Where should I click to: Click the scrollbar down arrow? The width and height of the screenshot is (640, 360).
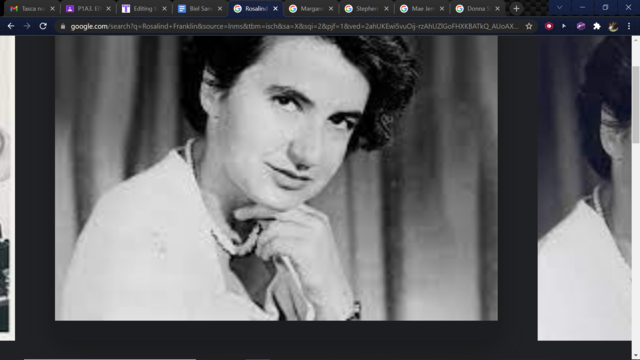[x=636, y=356]
